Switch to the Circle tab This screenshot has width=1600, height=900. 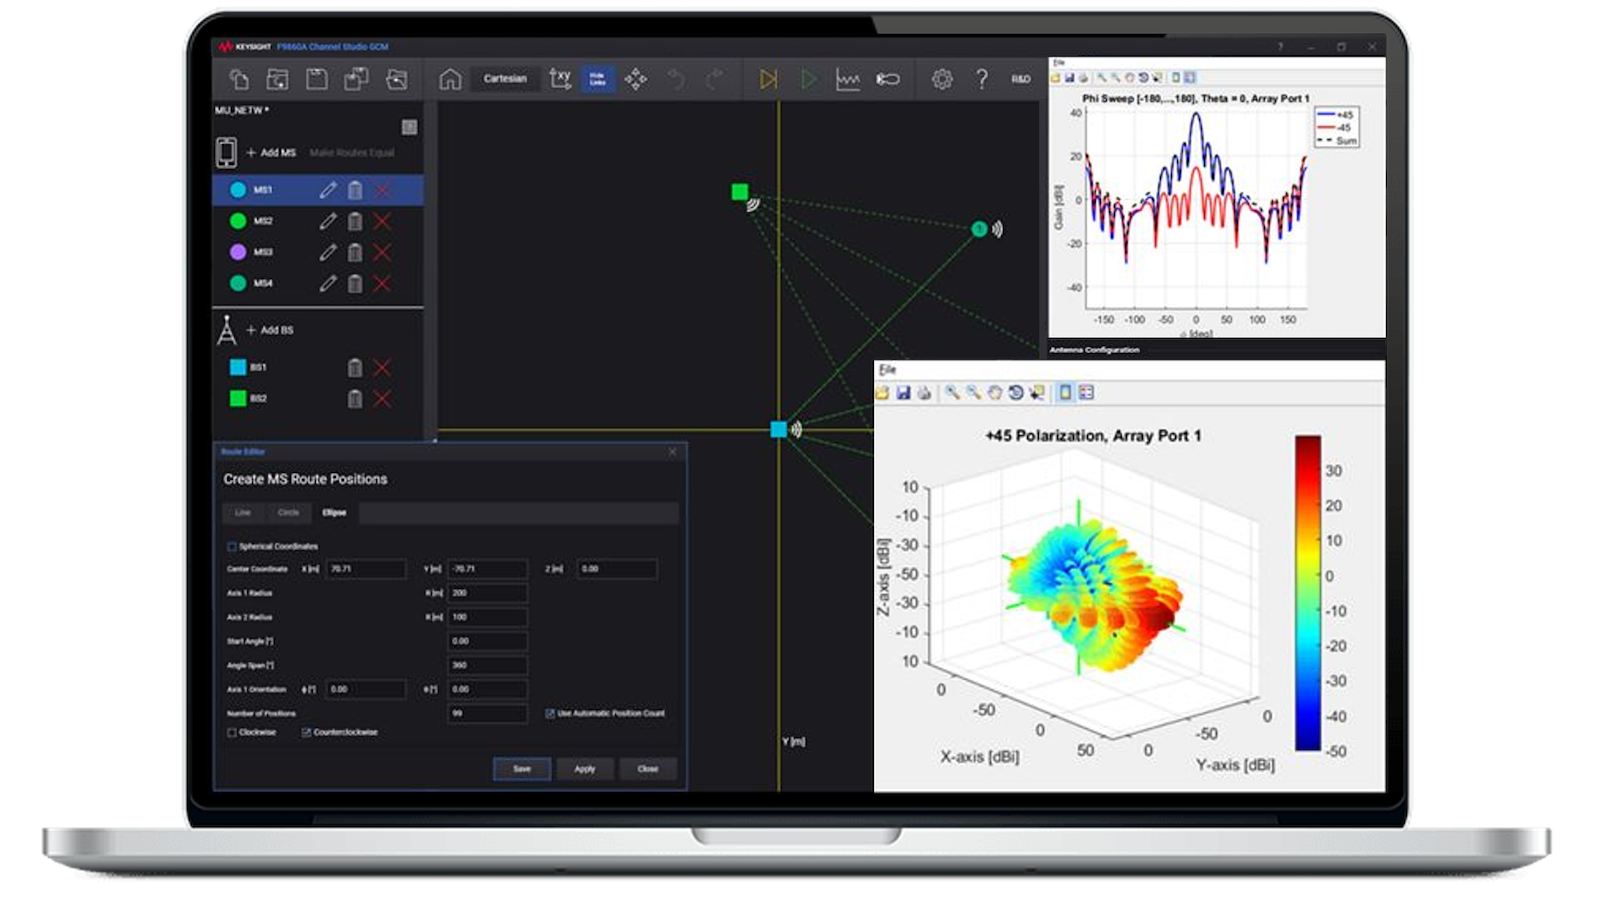(x=288, y=513)
